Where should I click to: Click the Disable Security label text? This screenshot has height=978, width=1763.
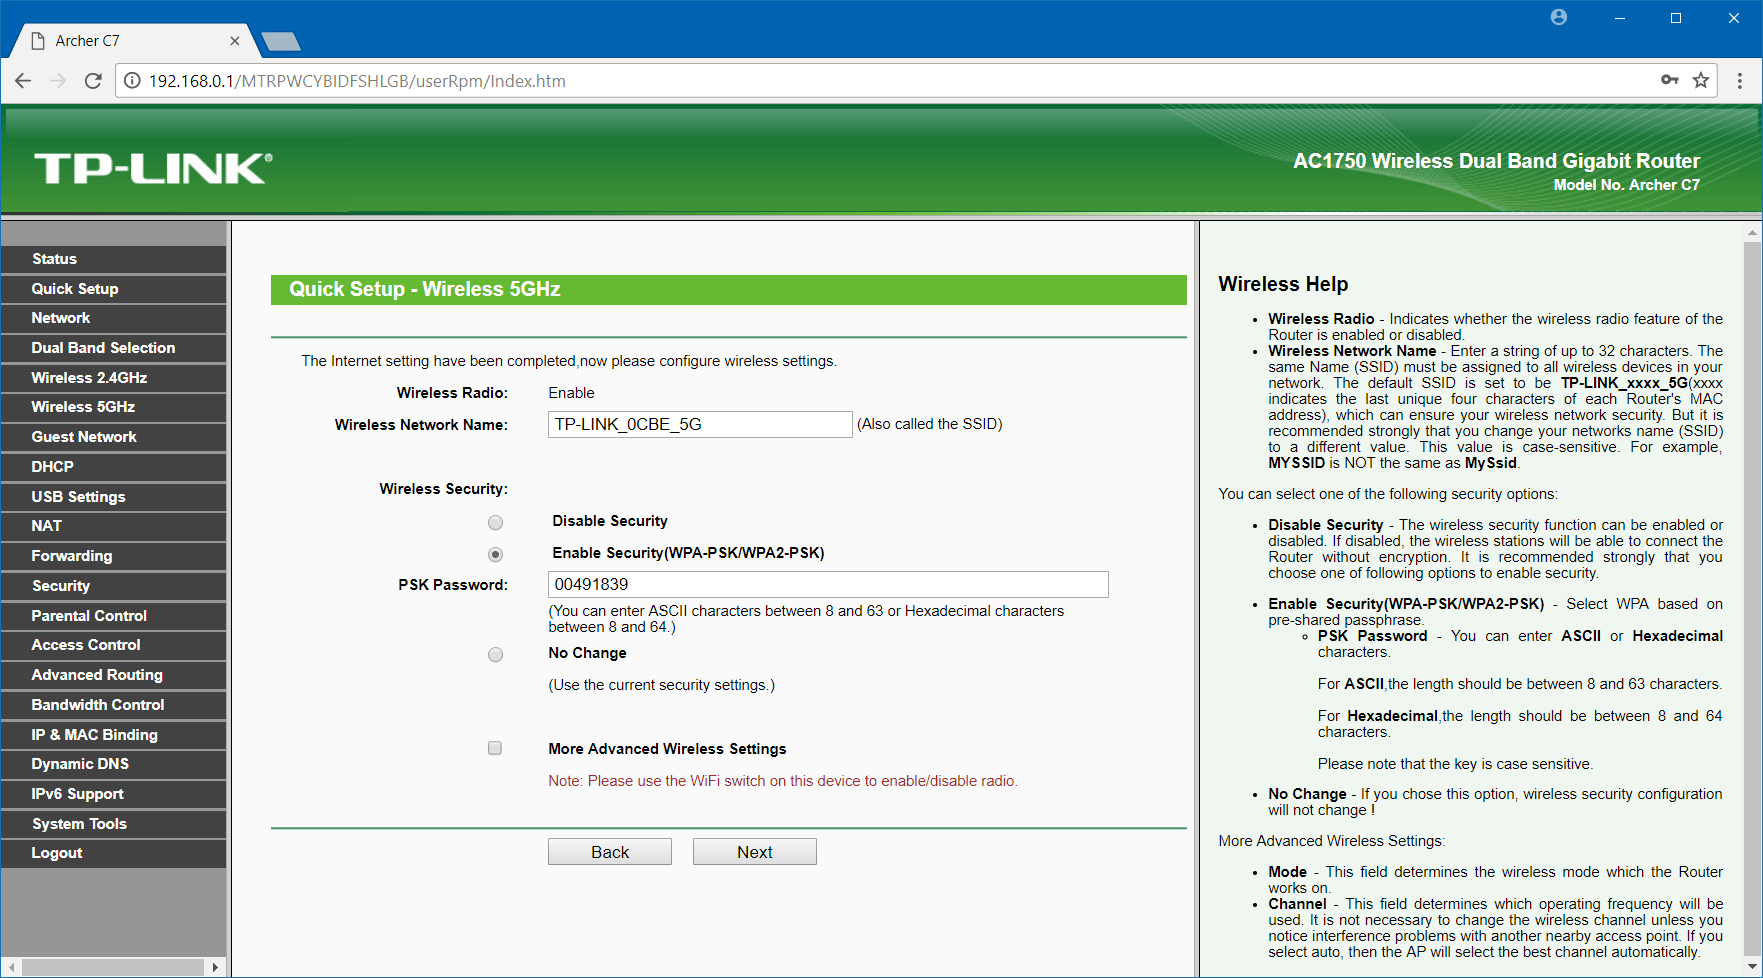click(x=610, y=521)
